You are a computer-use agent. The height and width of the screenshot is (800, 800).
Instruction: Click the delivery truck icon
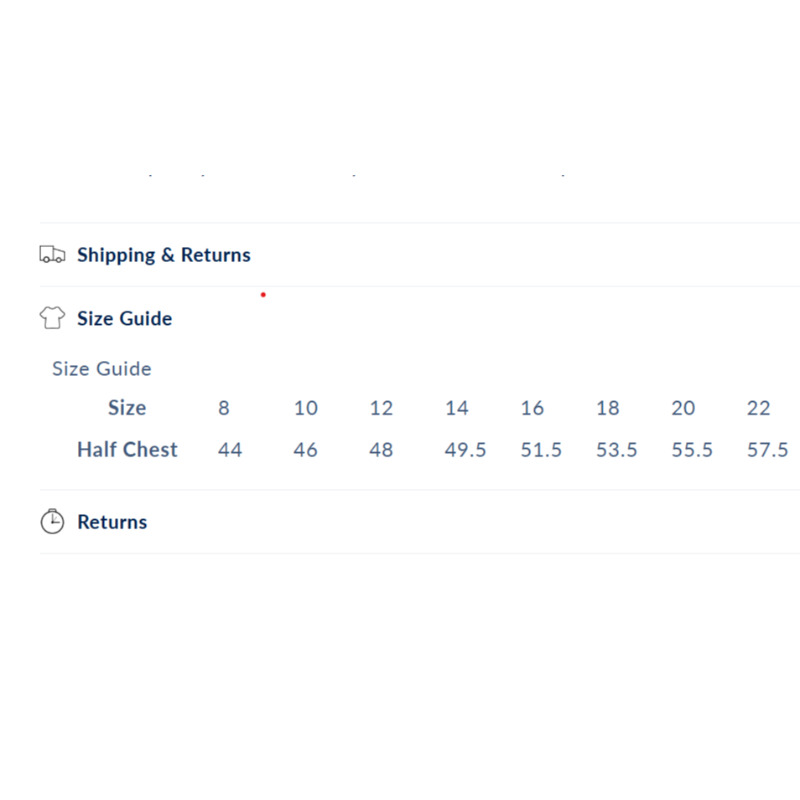[52, 255]
